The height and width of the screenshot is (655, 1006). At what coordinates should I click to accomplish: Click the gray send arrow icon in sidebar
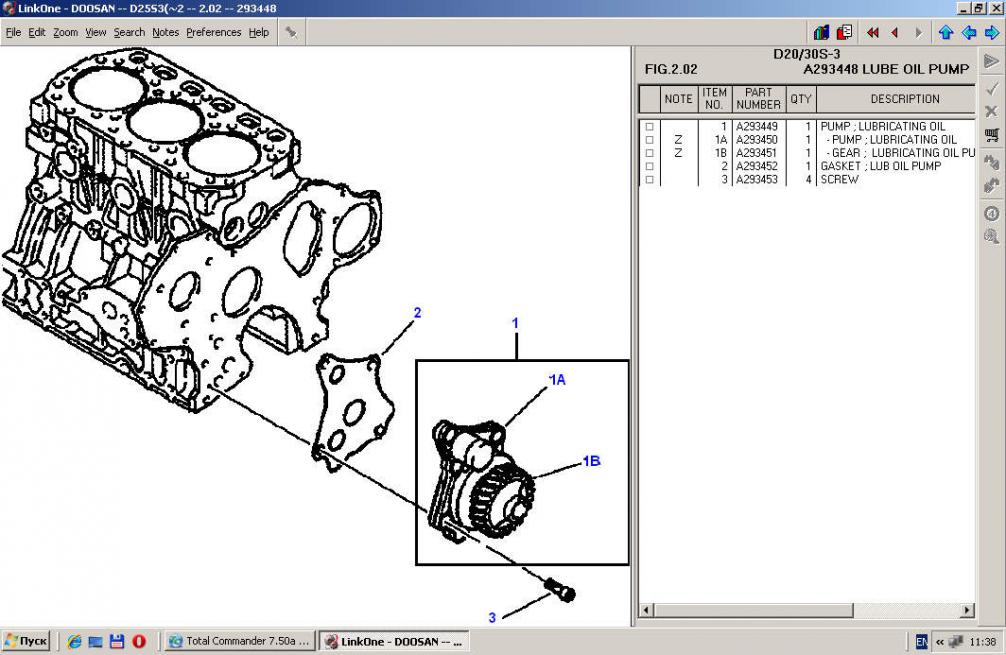pos(991,61)
